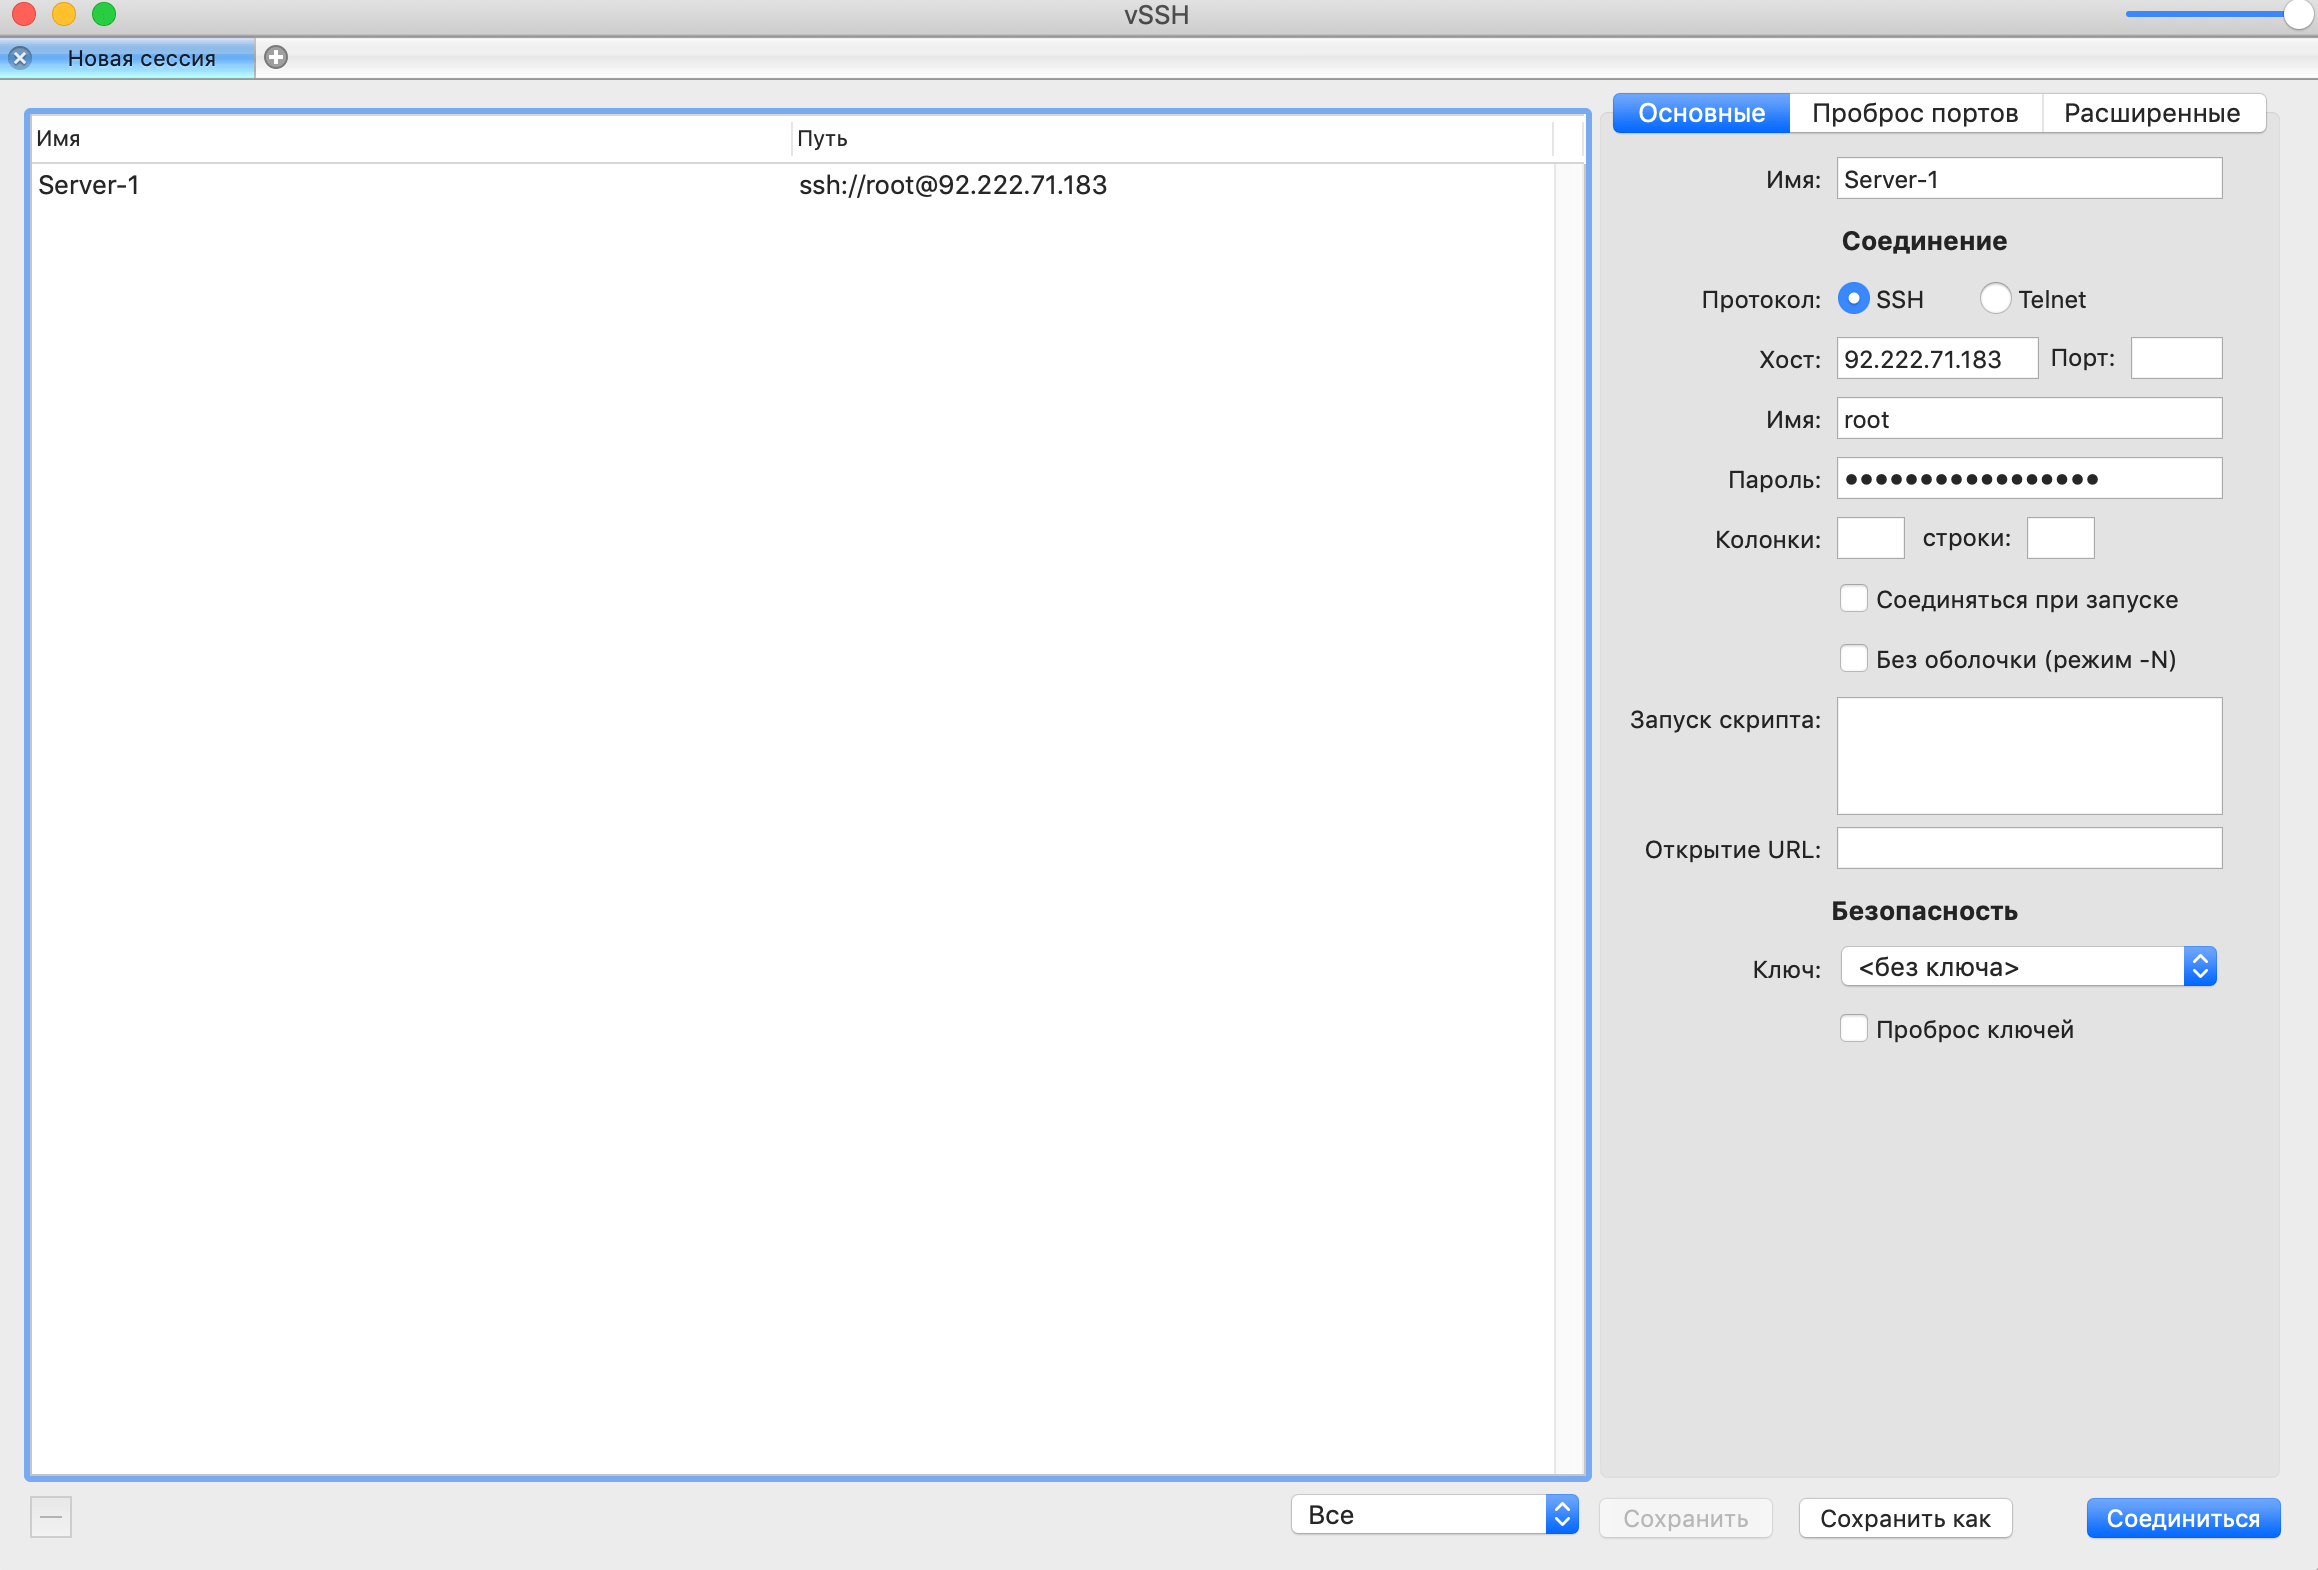Close the Новая сессия tab
Image resolution: width=2318 pixels, height=1570 pixels.
point(20,57)
